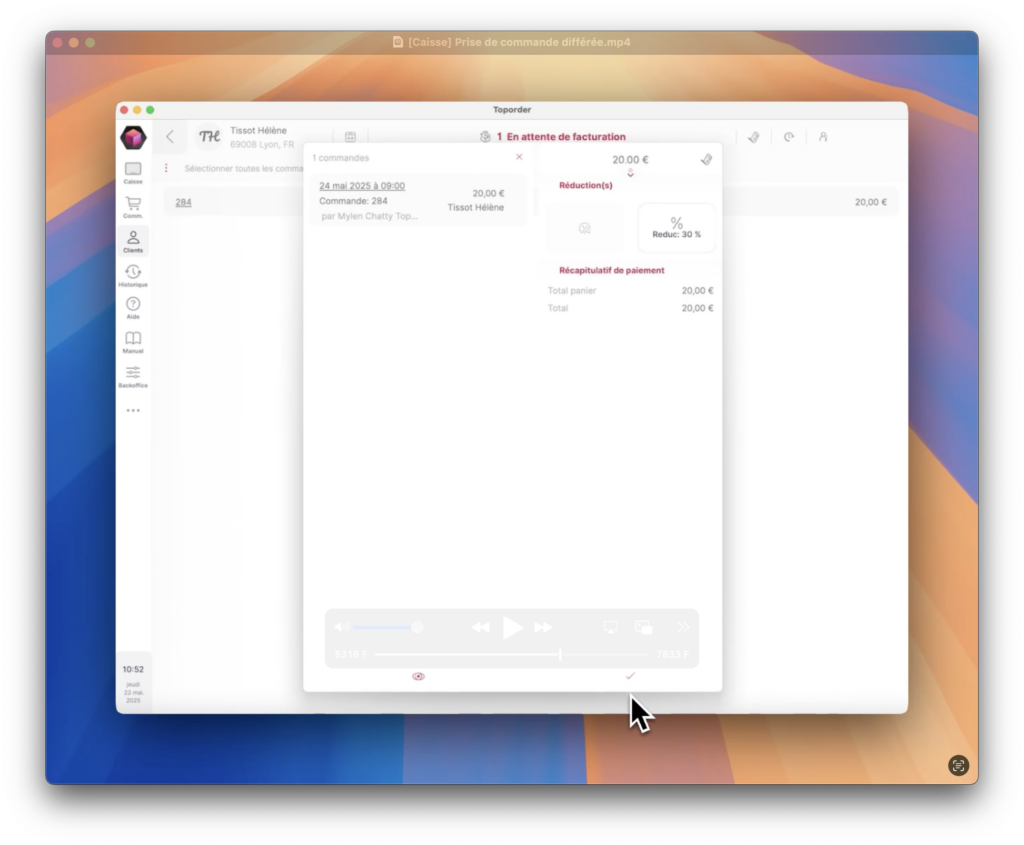Viewport: 1024px width, 845px height.
Task: Open the Aide help icon
Action: coord(133,308)
